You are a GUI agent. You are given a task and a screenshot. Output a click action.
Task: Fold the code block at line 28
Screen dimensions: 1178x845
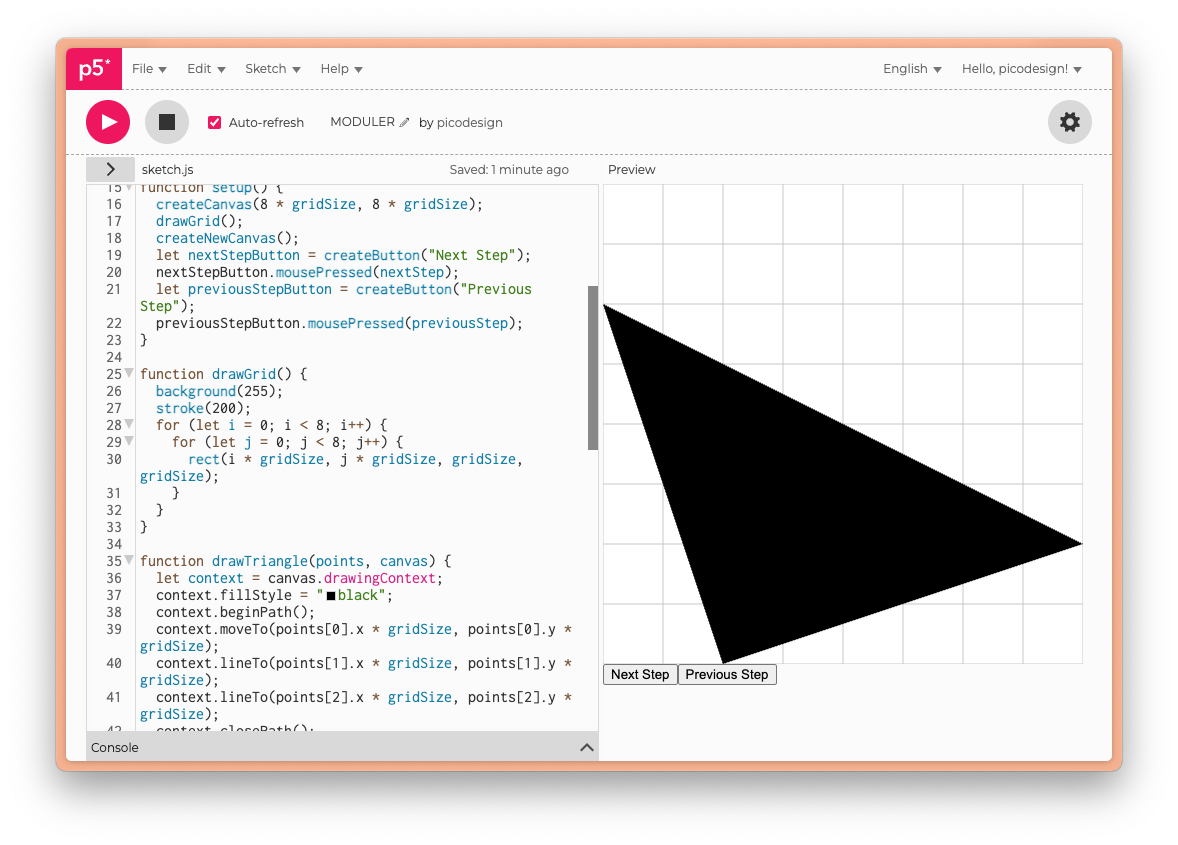(x=129, y=424)
